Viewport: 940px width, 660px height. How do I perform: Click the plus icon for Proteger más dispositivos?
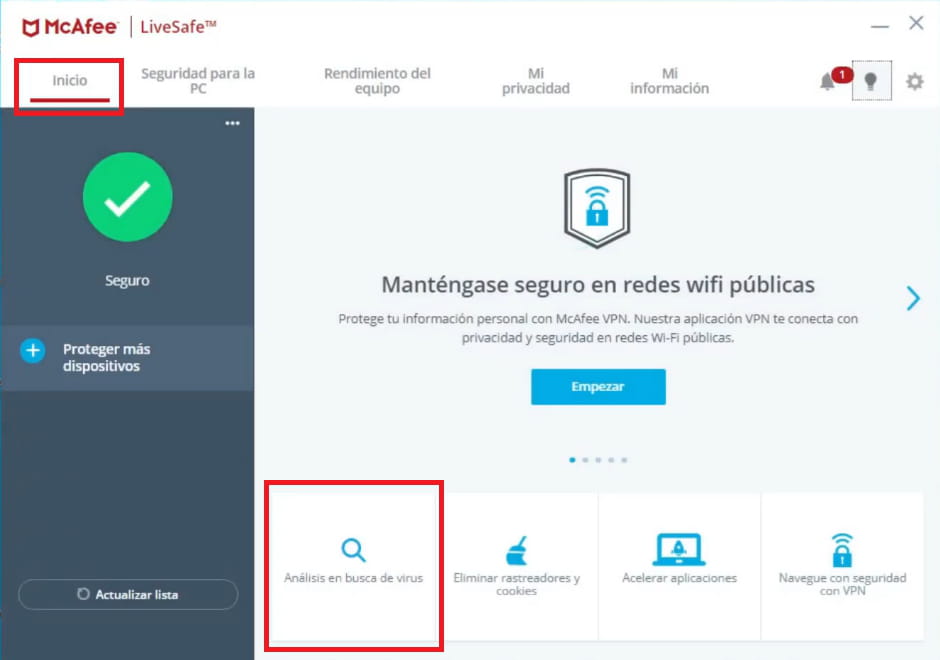click(33, 351)
